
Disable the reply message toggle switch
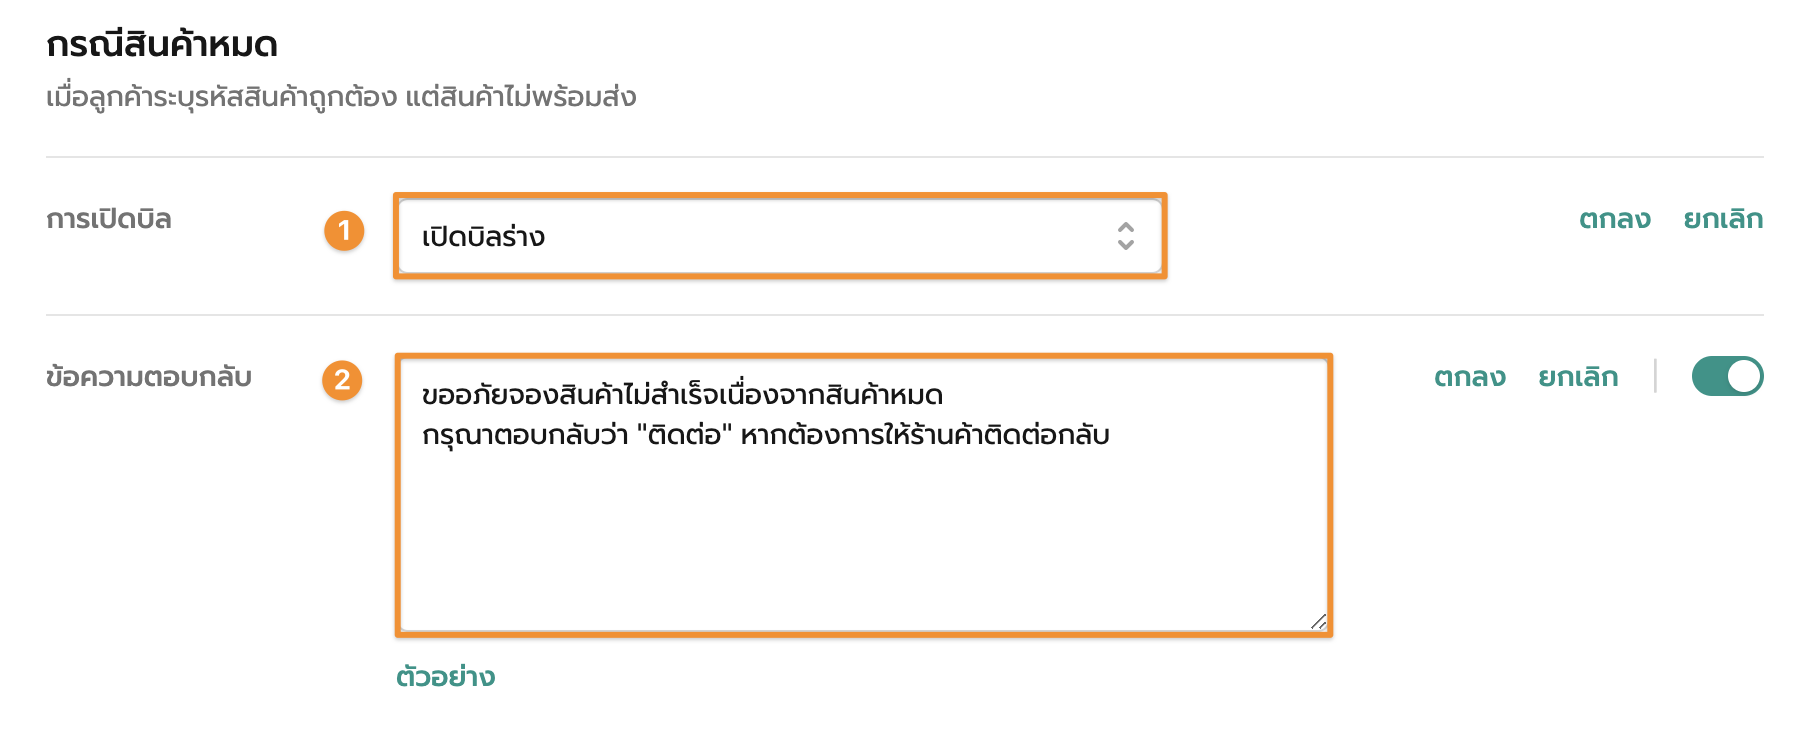[1726, 376]
